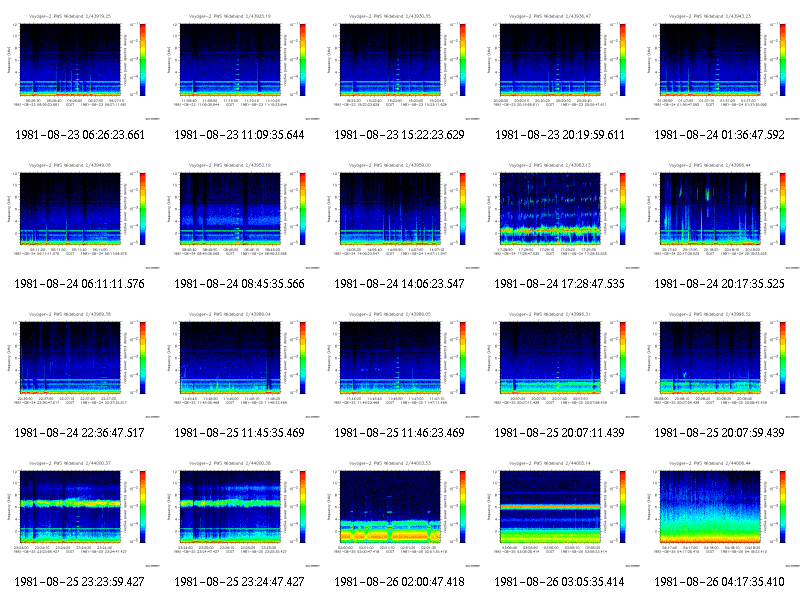Viewport: 800px width, 596px height.
Task: Click caption text 1981-08-24 01:36:47.592
Action: pyautogui.click(x=719, y=135)
